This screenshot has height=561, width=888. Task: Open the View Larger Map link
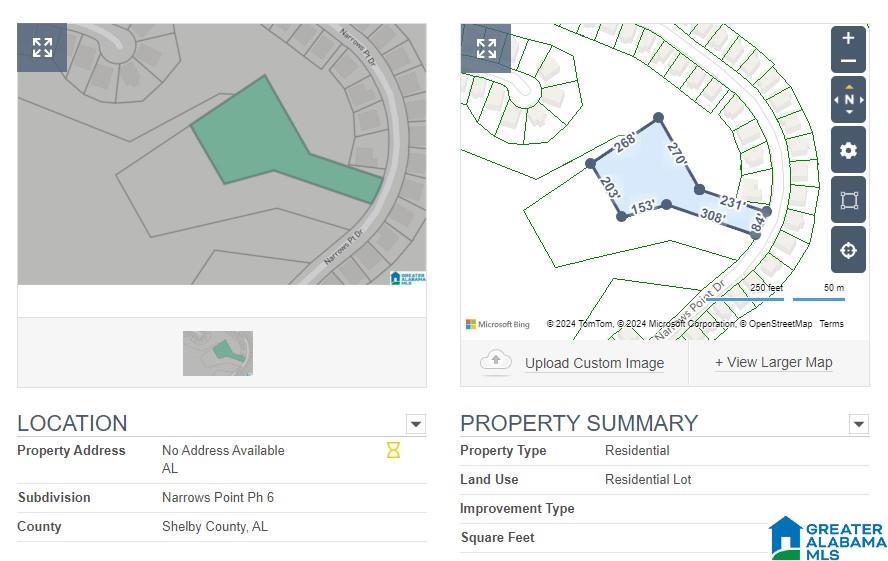[x=774, y=362]
